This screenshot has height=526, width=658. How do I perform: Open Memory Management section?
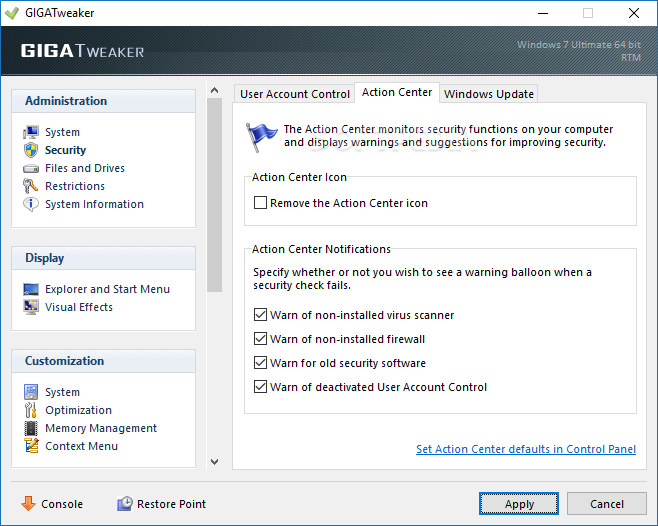tap(101, 428)
